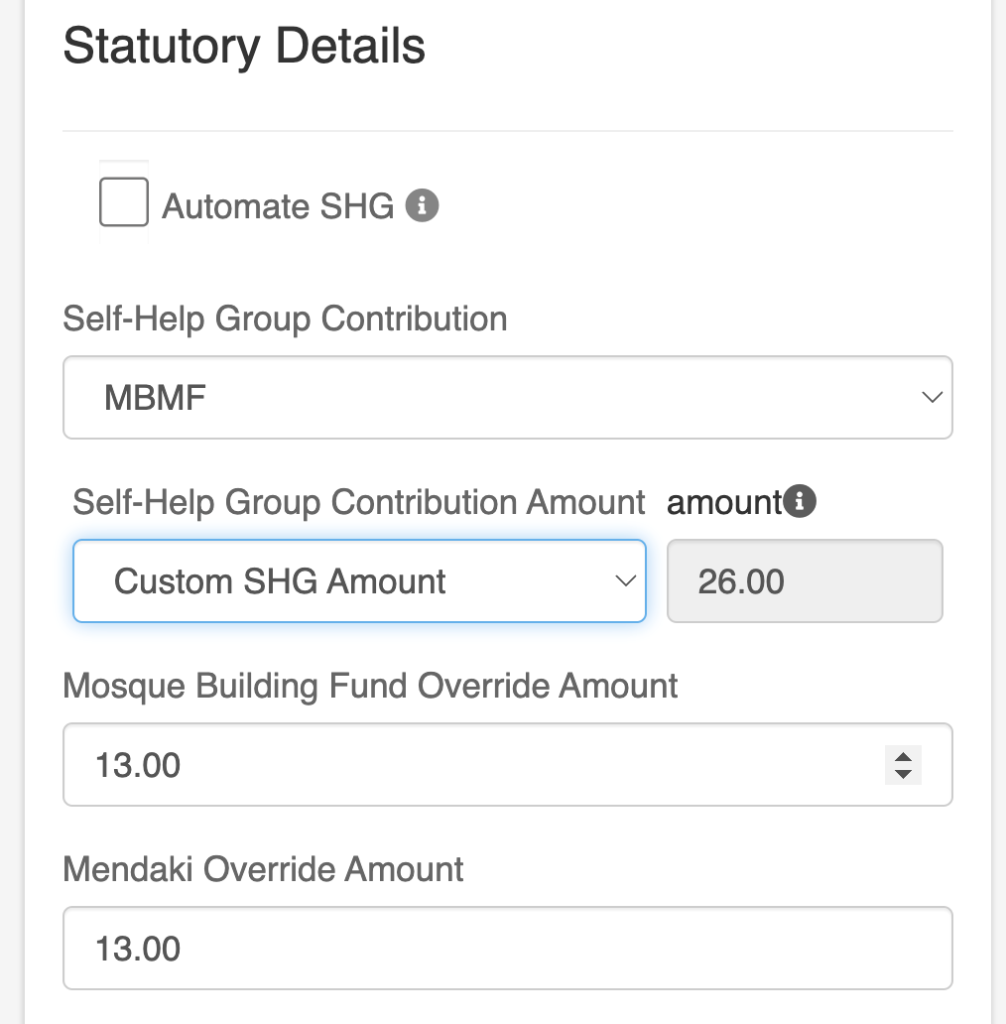Click the info icon beside Automate SHG
Image resolution: width=1006 pixels, height=1024 pixels.
point(422,207)
